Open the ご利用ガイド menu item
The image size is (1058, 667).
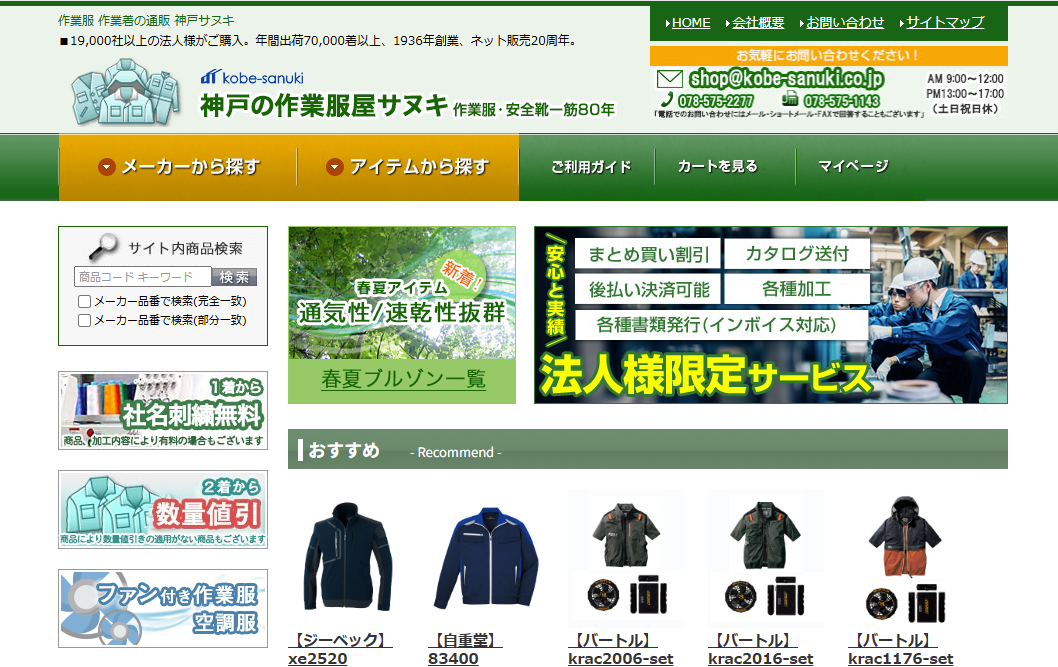click(x=590, y=167)
